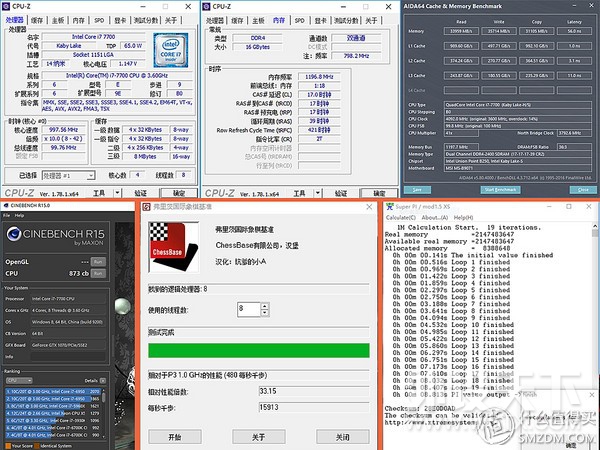The width and height of the screenshot is (600, 450).
Task: Click the Cinebench ranking list scrollbar
Action: click(x=103, y=413)
